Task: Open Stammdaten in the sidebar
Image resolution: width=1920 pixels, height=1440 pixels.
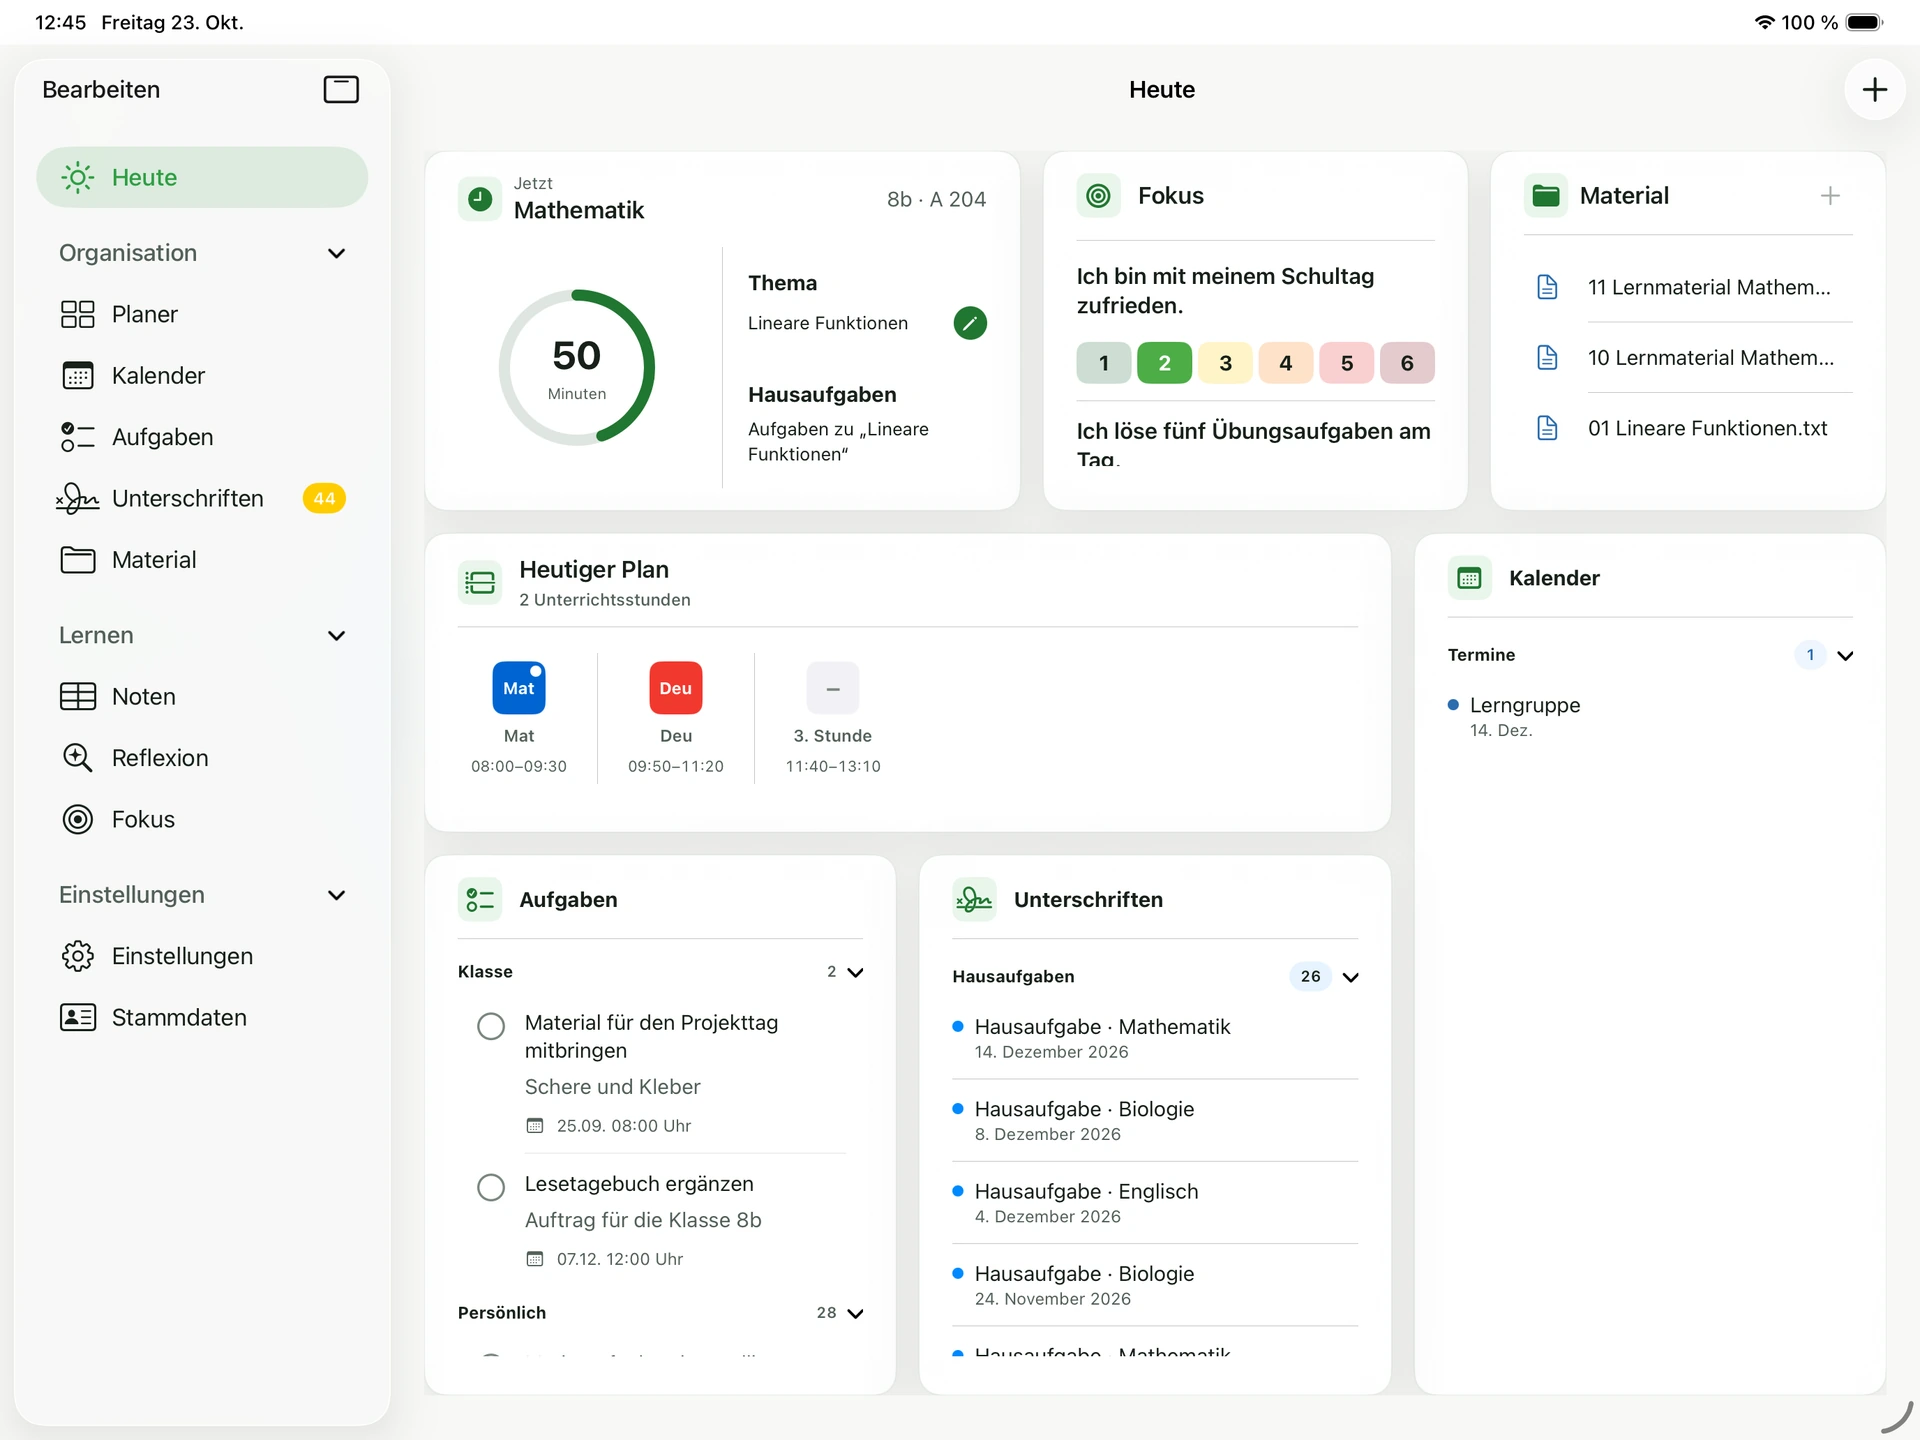Action: coord(203,1017)
